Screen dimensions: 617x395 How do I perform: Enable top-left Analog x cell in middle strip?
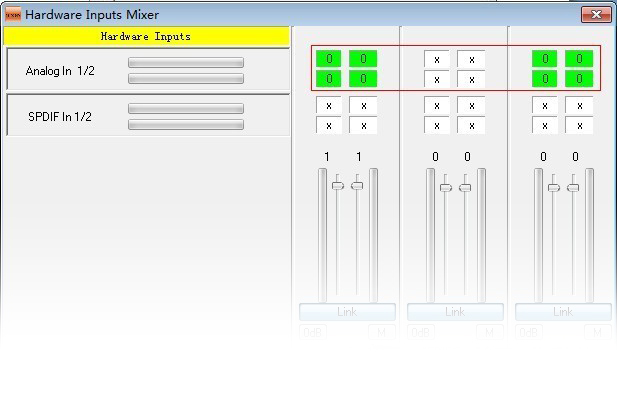click(x=436, y=59)
